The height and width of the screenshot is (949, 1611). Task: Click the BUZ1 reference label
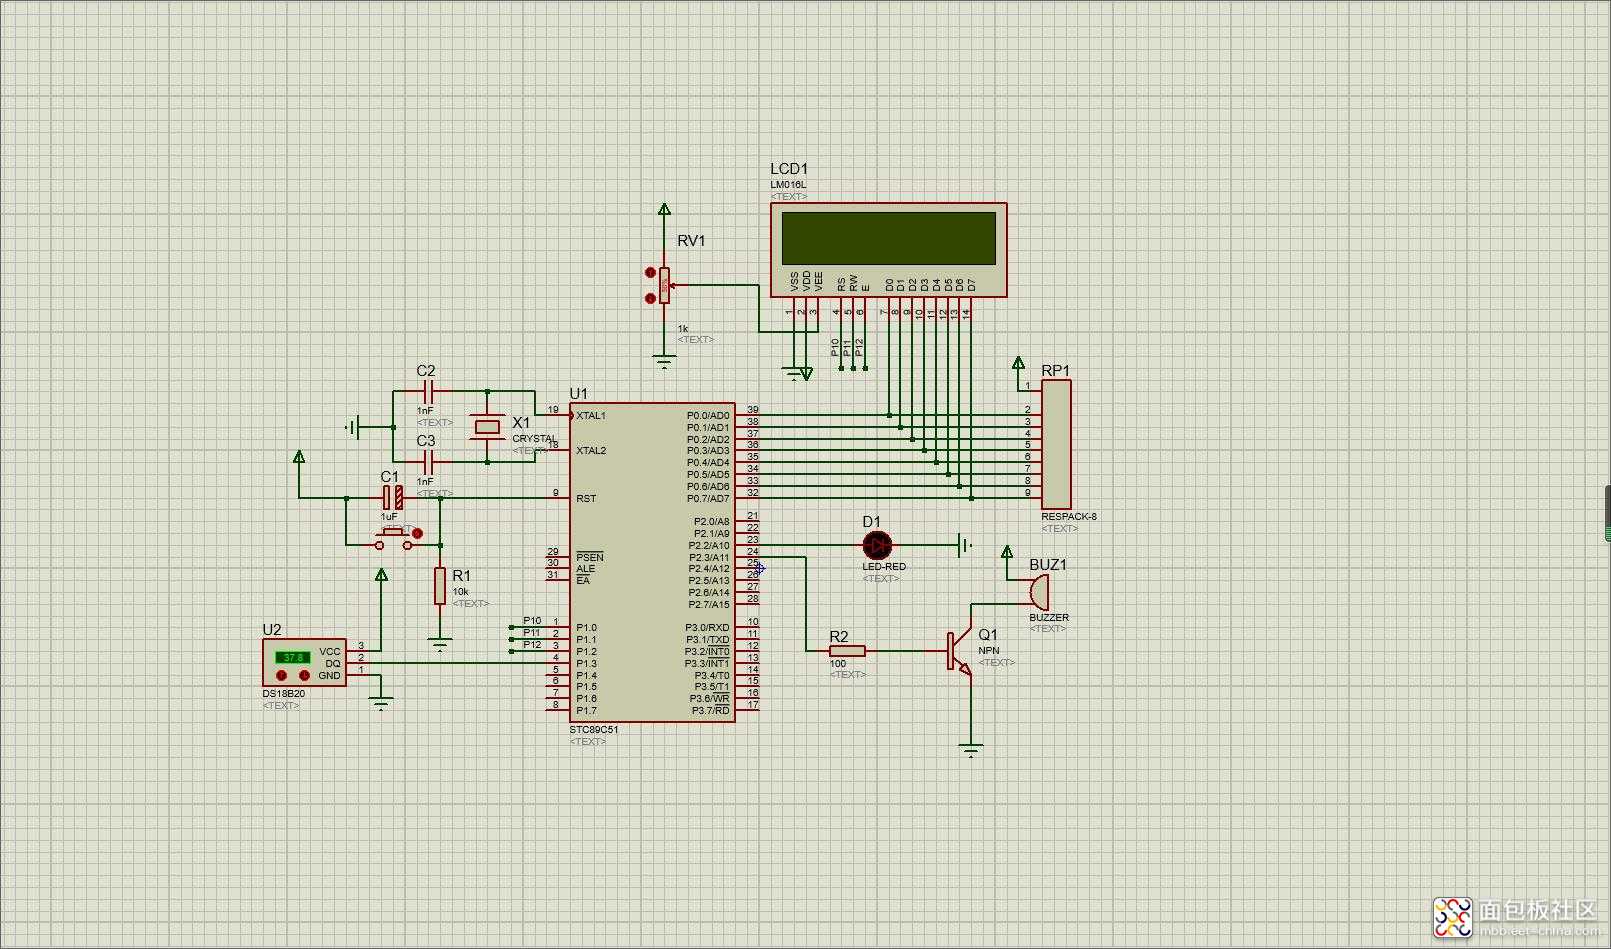(x=1048, y=565)
